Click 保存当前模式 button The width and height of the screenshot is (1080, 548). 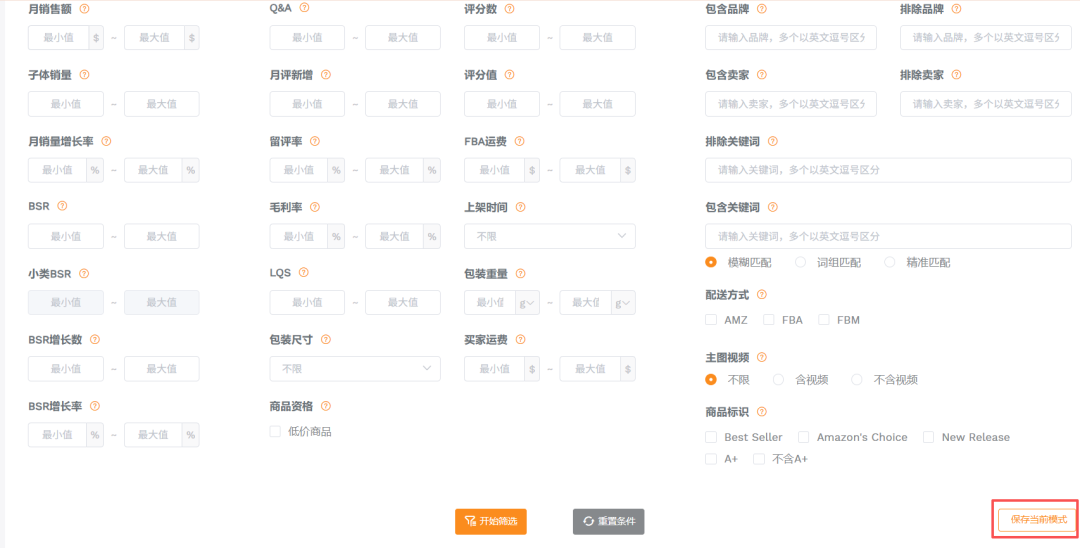pos(1039,520)
